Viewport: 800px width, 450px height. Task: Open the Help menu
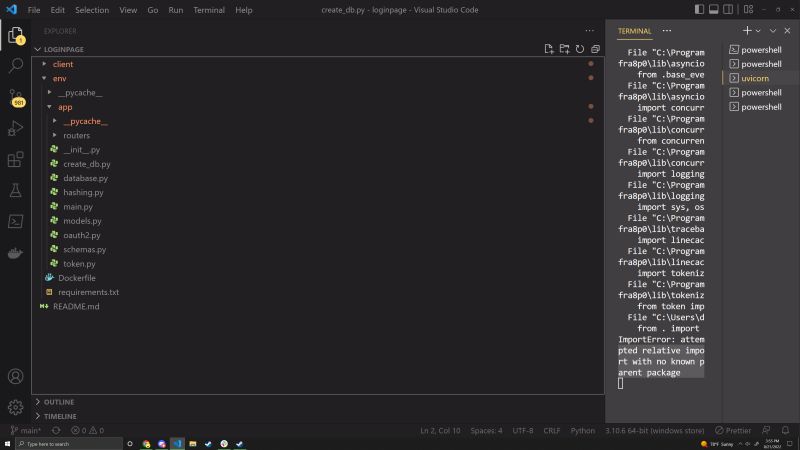tap(243, 10)
